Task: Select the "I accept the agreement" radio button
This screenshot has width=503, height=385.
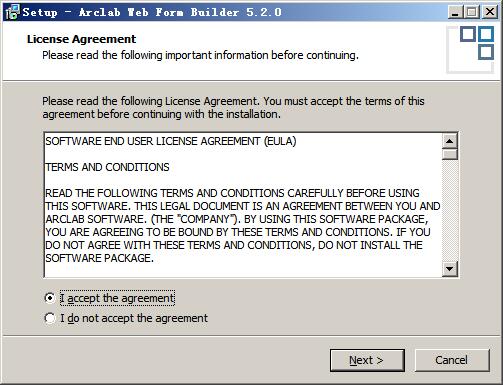Action: (50, 298)
